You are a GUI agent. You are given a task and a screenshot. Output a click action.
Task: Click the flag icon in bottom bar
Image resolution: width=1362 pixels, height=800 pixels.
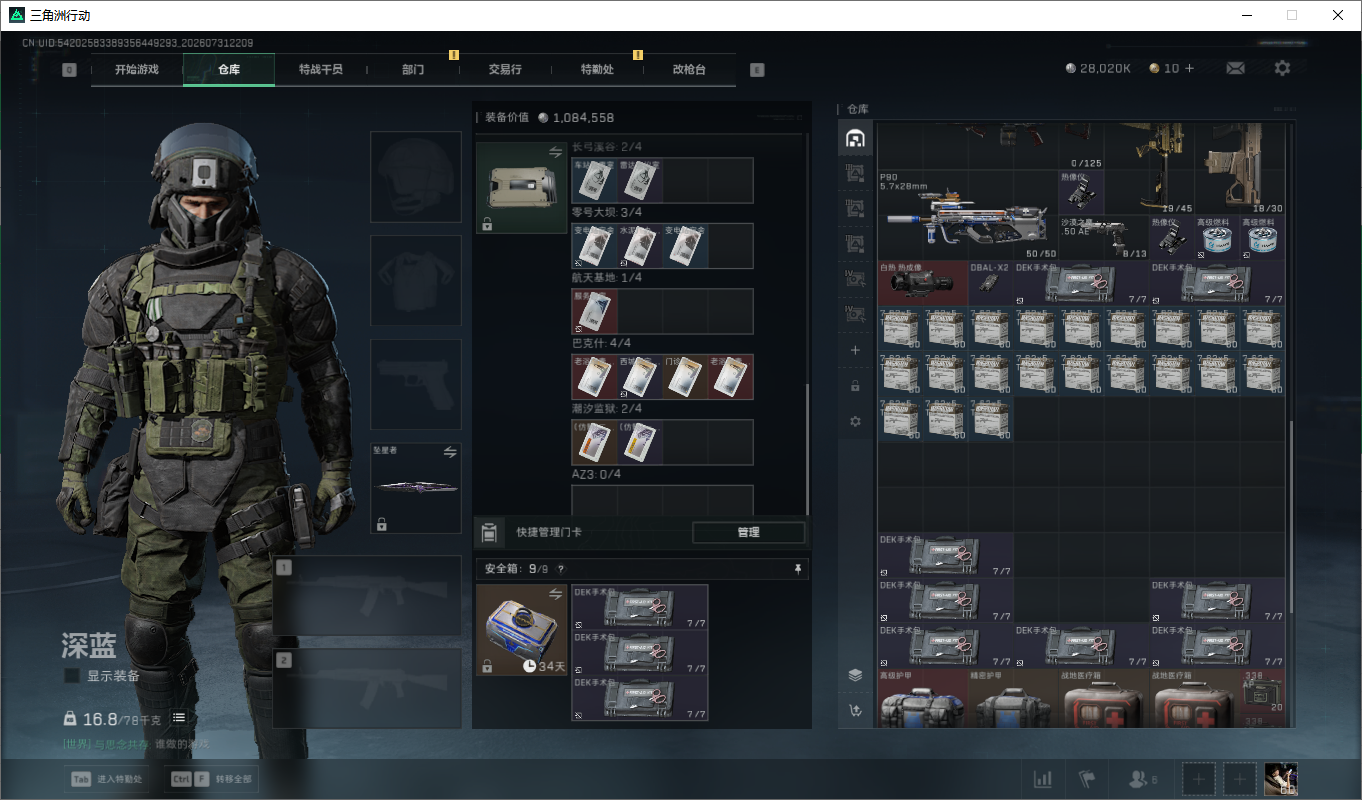(1088, 779)
